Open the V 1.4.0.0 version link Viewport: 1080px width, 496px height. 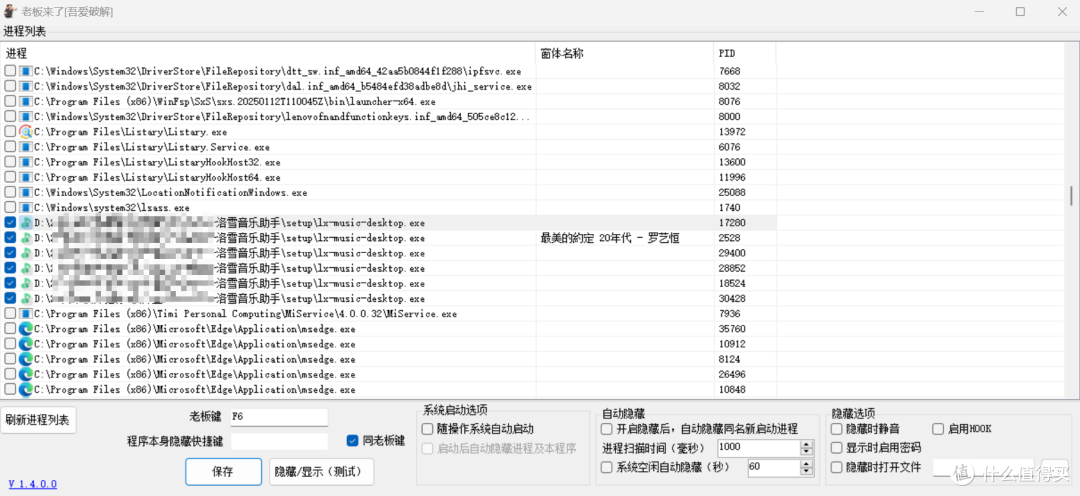coord(33,484)
